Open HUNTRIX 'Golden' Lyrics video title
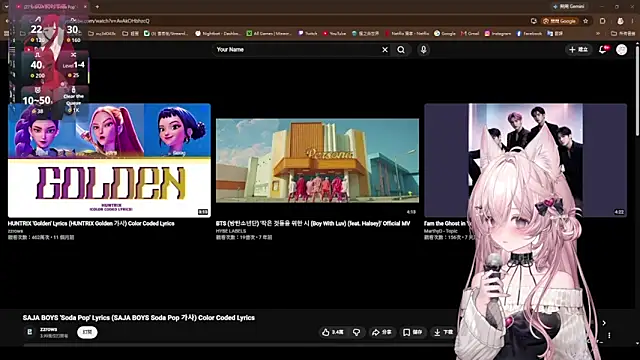The image size is (640, 360). tap(91, 224)
